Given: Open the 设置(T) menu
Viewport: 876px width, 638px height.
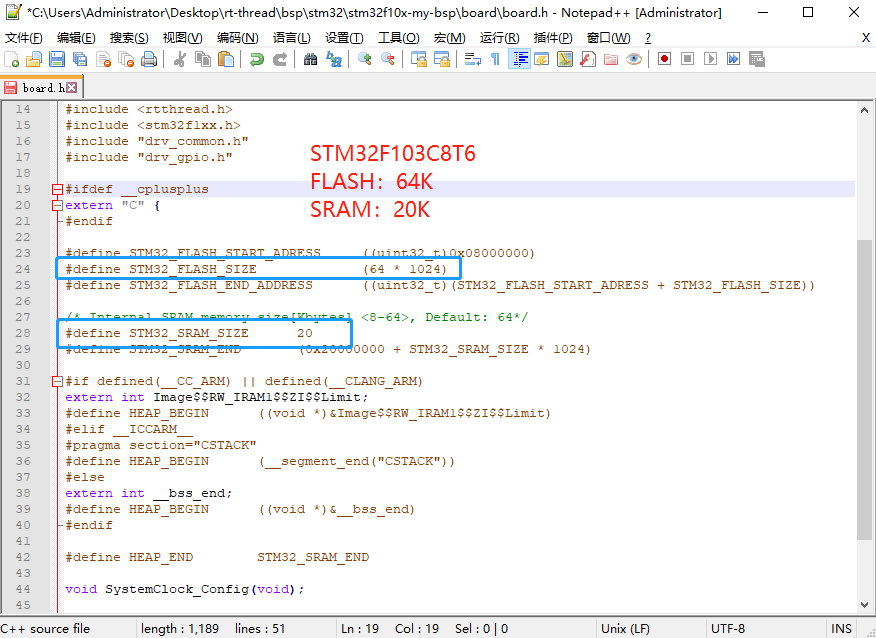Looking at the screenshot, I should 344,37.
